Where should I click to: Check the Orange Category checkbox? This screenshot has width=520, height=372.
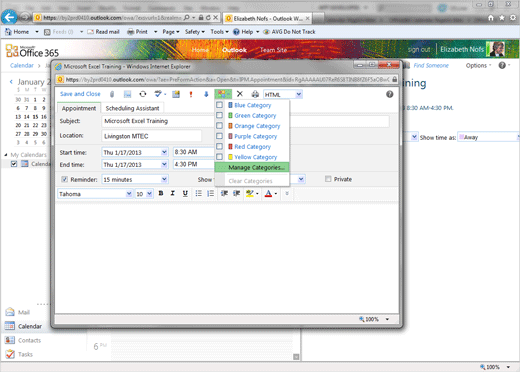coord(219,126)
